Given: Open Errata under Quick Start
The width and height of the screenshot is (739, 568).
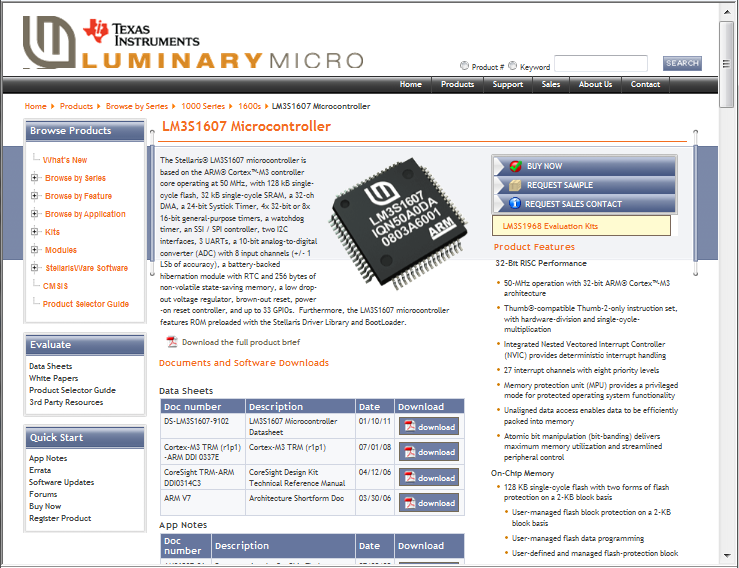Looking at the screenshot, I should pyautogui.click(x=40, y=470).
